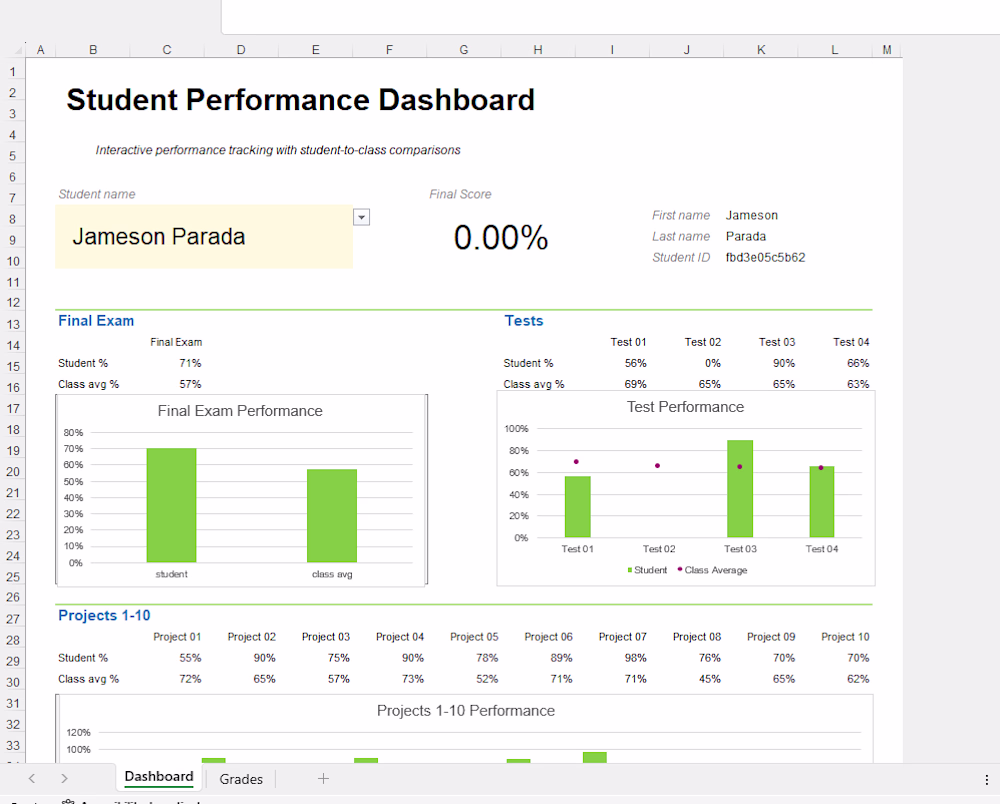Click the Test 02 column header

pyautogui.click(x=703, y=342)
